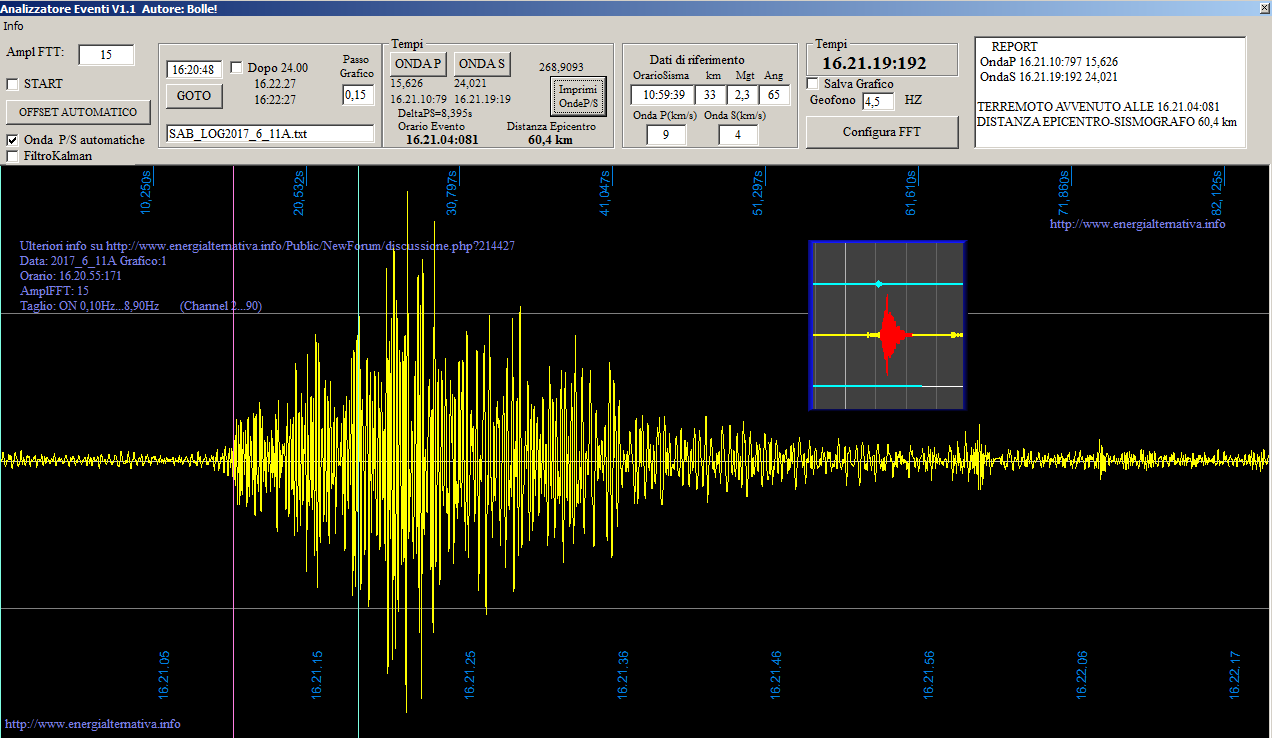Screen dimensions: 1272x738
Task: Click the 16:20:48 time input field
Action: (194, 70)
